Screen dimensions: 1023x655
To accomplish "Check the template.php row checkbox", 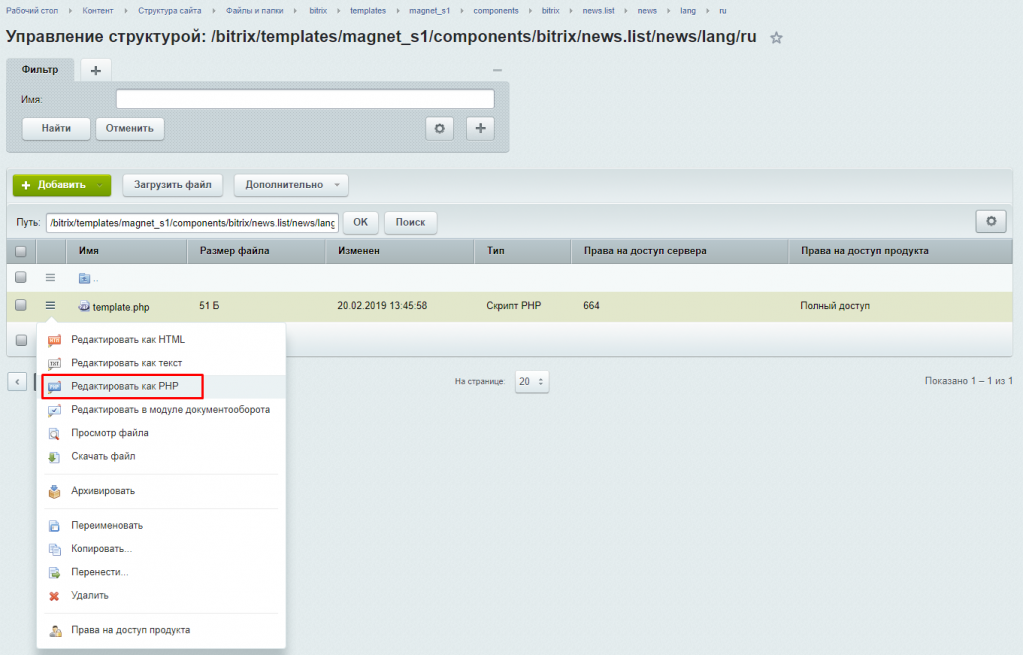I will coord(21,305).
